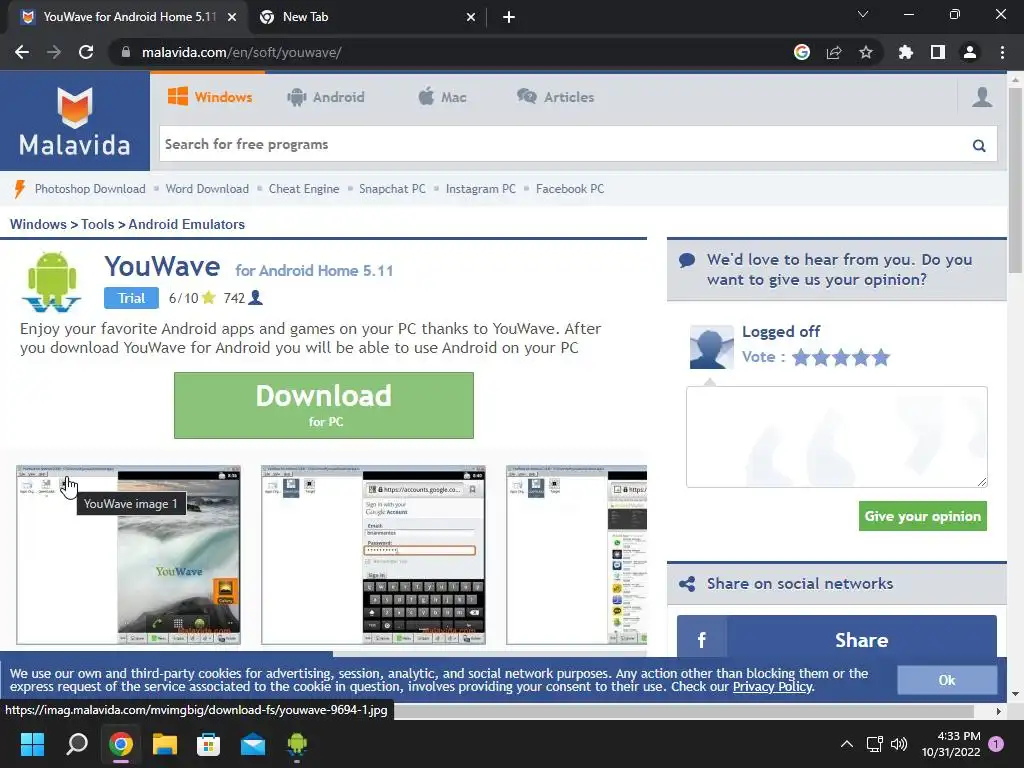
Task: Open the Privacy Policy link
Action: tap(773, 686)
